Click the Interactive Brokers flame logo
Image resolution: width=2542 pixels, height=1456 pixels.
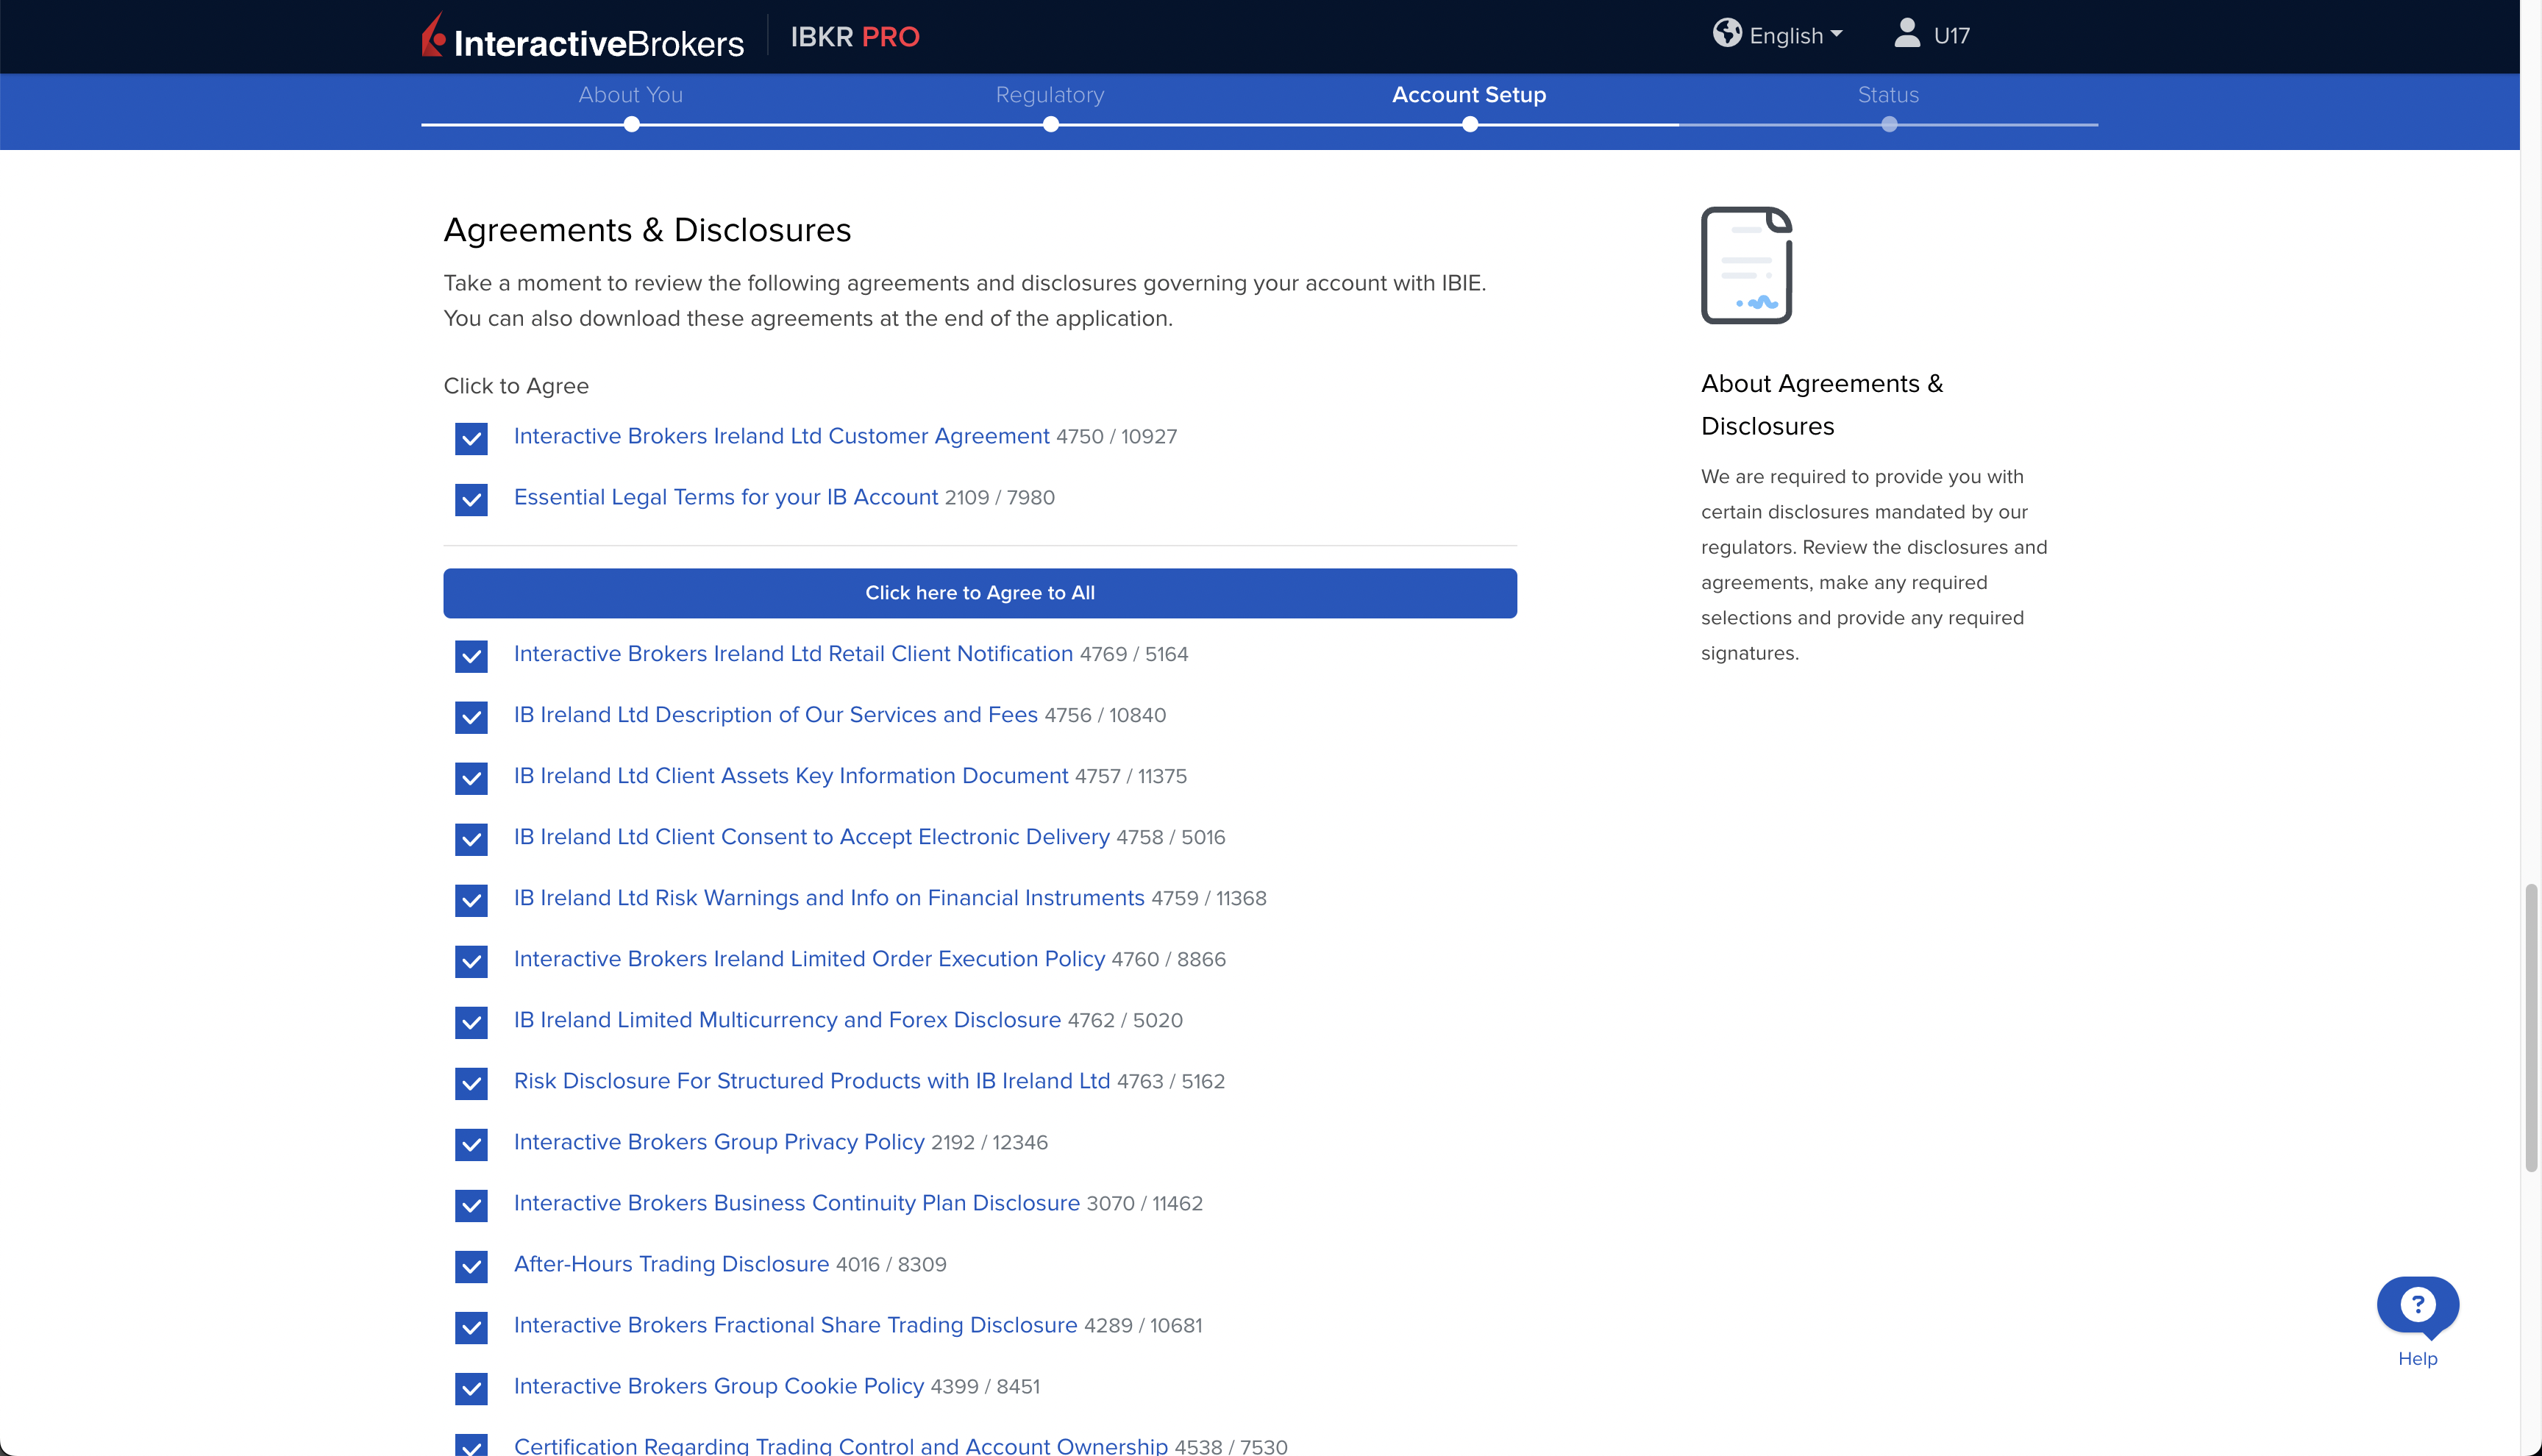click(433, 35)
